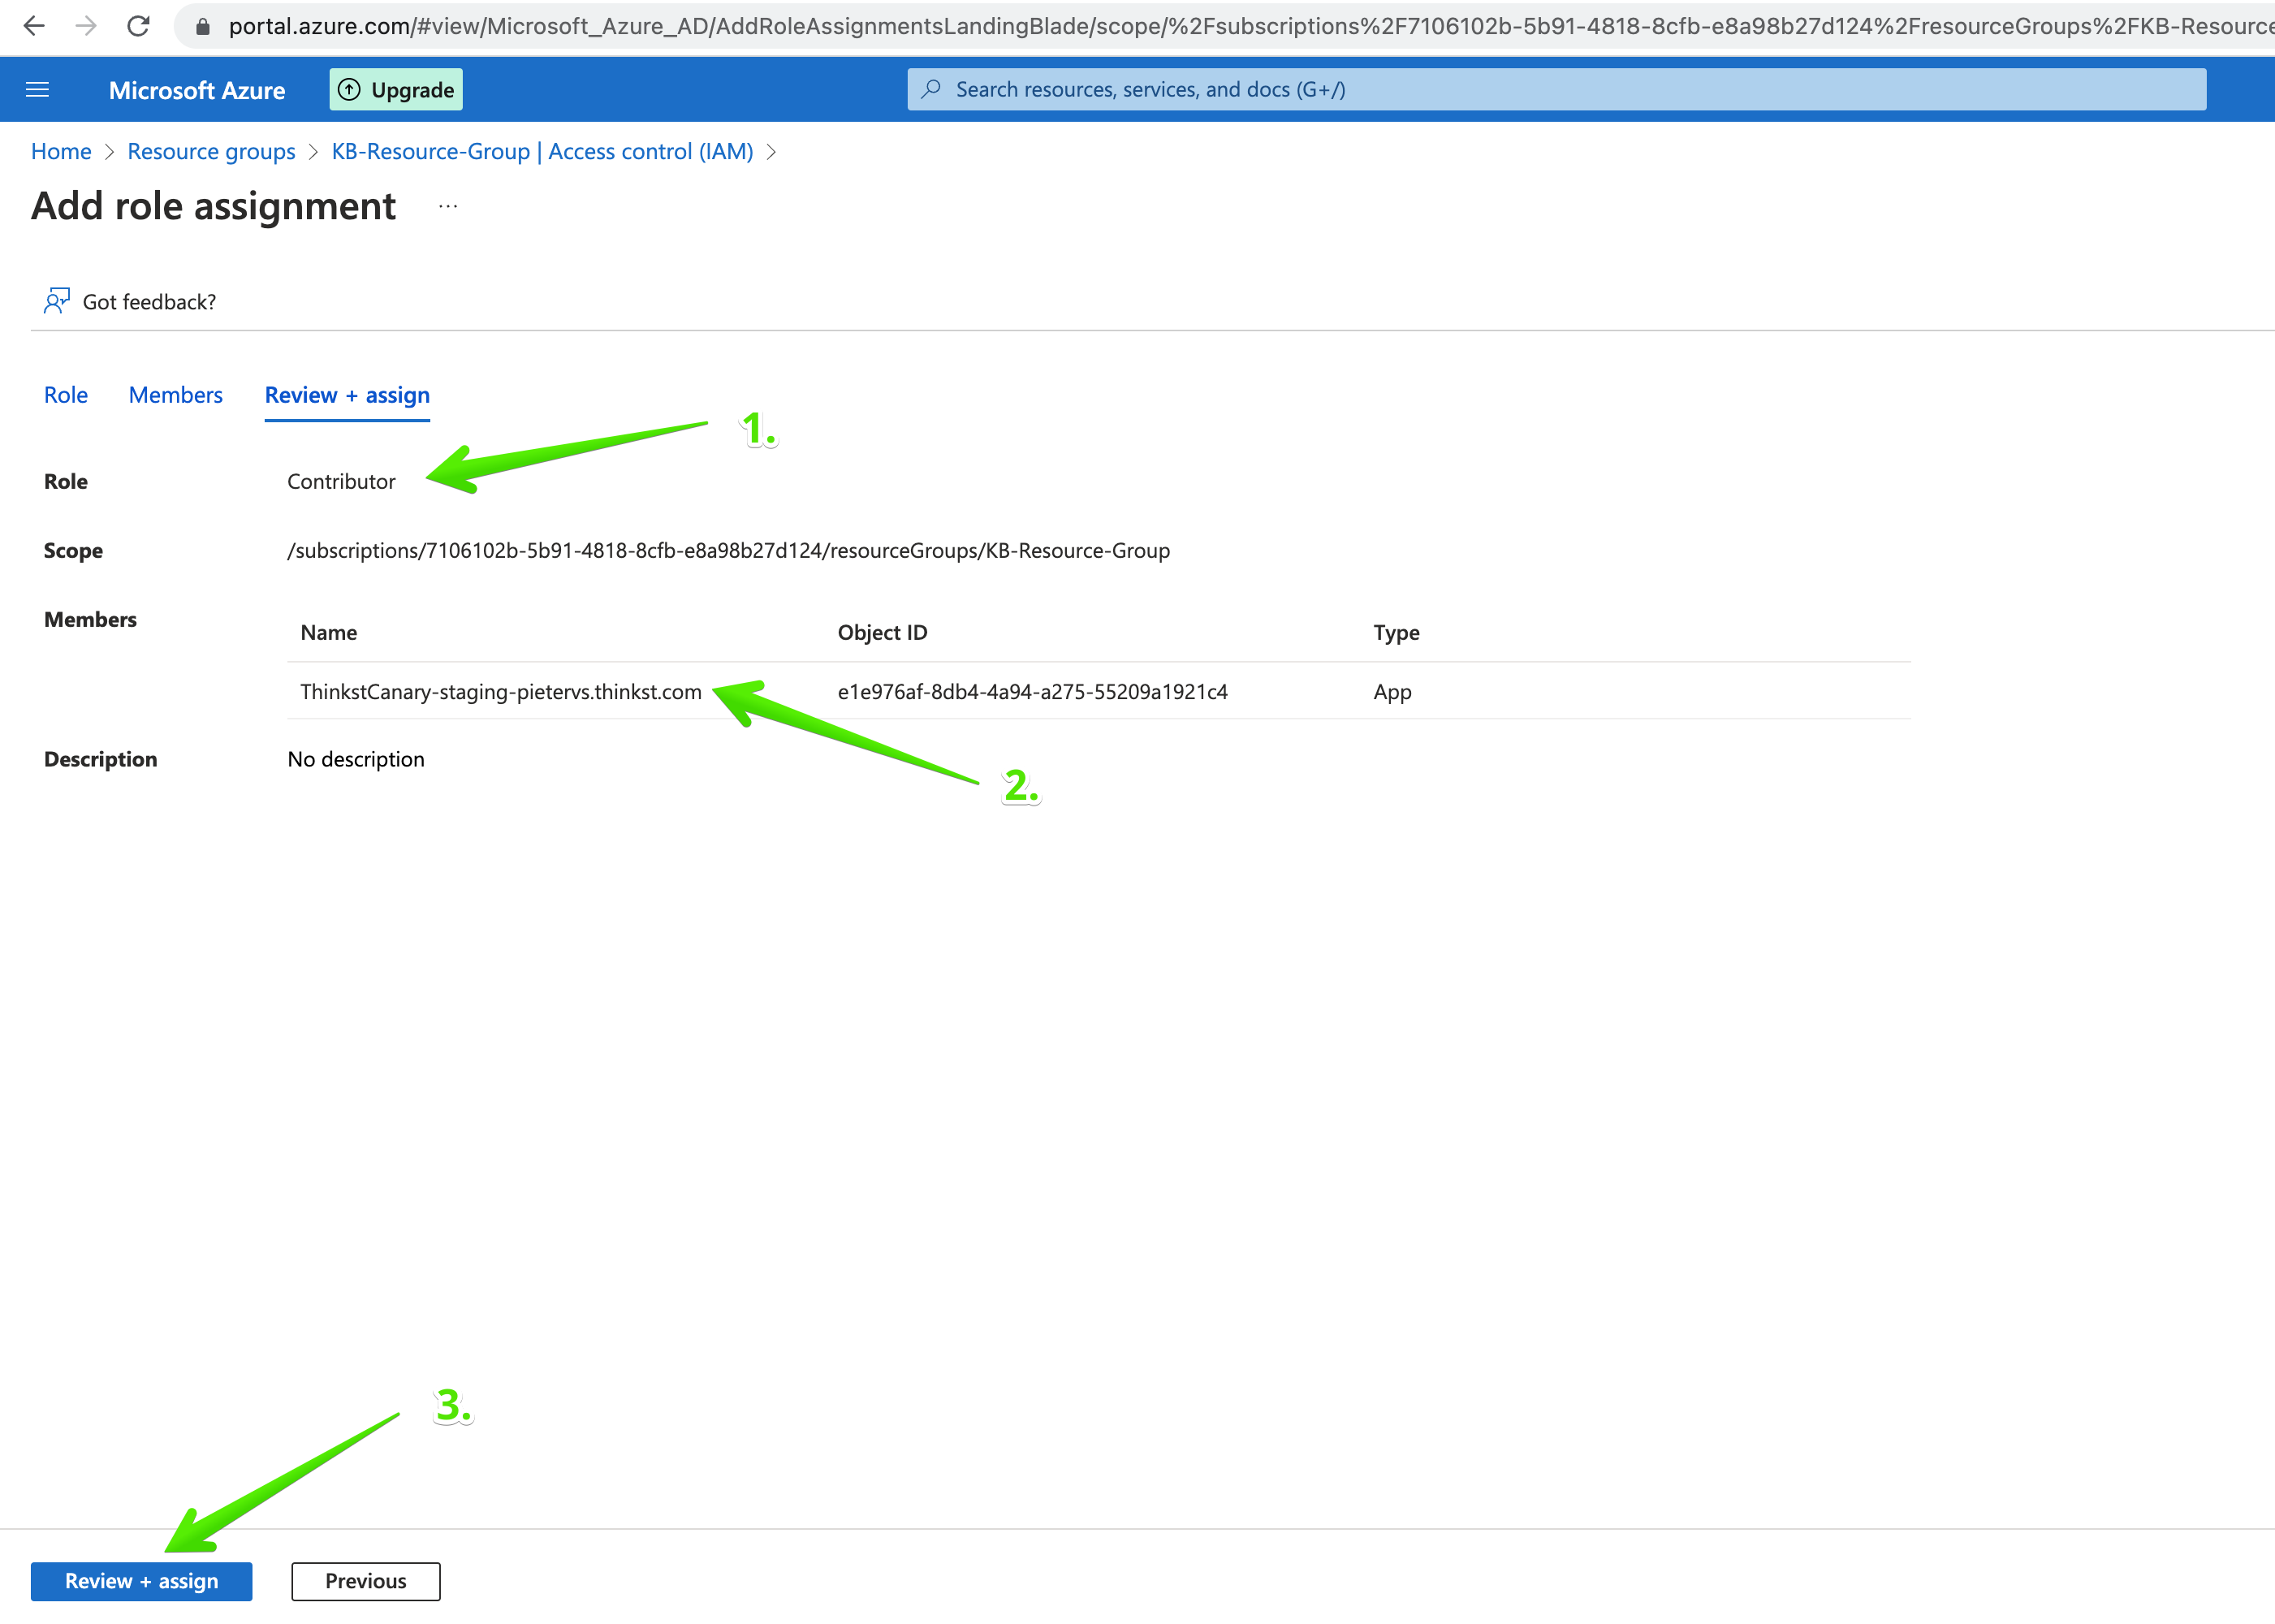Open the ellipsis more options menu
The width and height of the screenshot is (2275, 1624).
[x=448, y=206]
